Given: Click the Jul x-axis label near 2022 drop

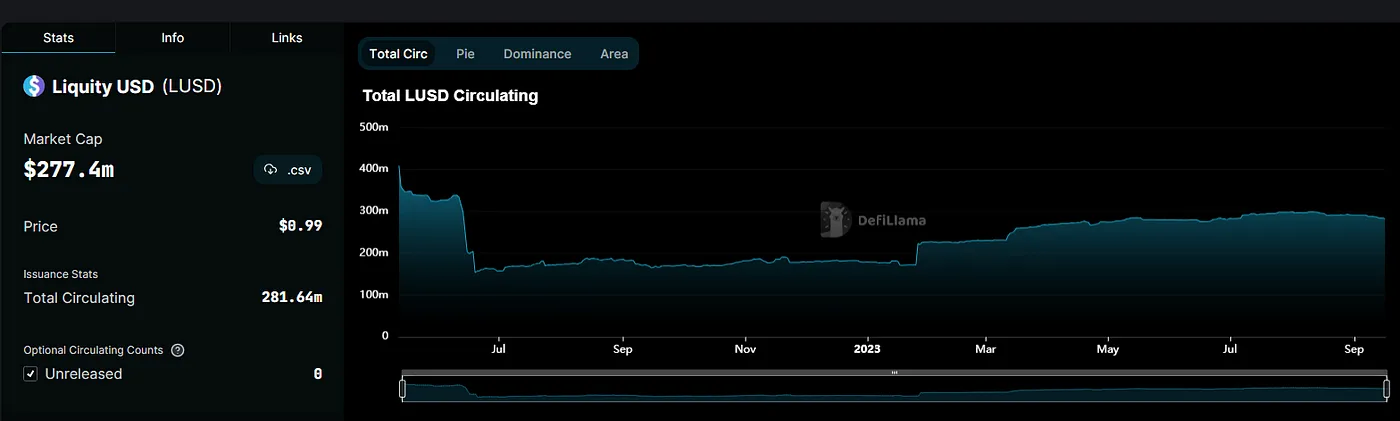Looking at the screenshot, I should (x=498, y=349).
